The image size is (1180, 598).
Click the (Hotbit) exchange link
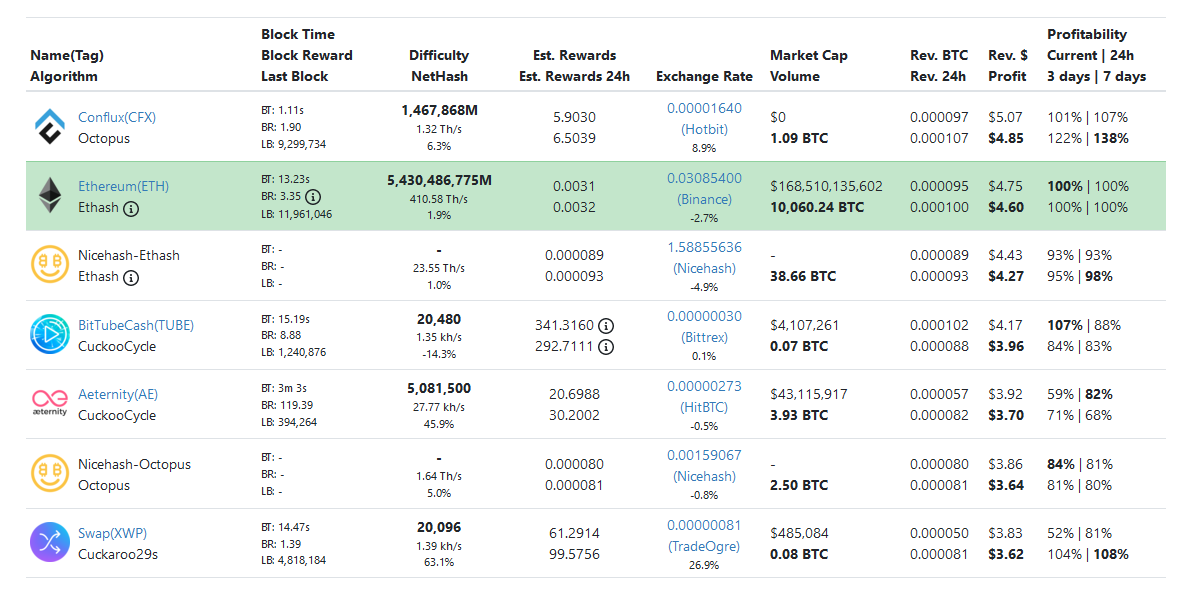(x=704, y=129)
